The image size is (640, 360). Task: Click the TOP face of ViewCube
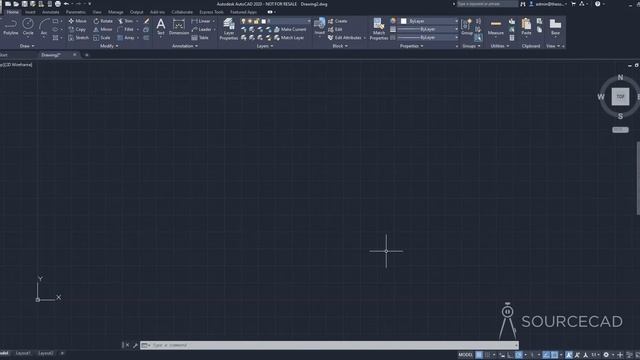coord(620,97)
